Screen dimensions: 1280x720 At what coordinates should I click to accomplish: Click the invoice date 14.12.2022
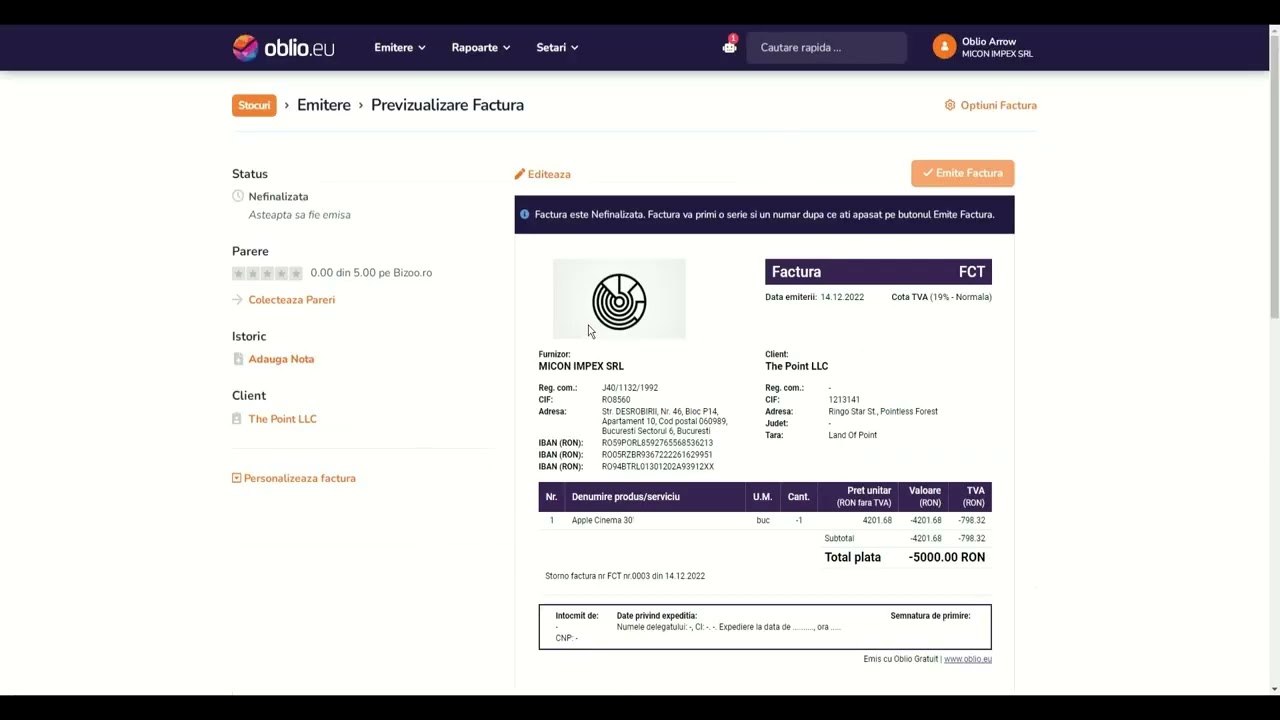(x=842, y=297)
